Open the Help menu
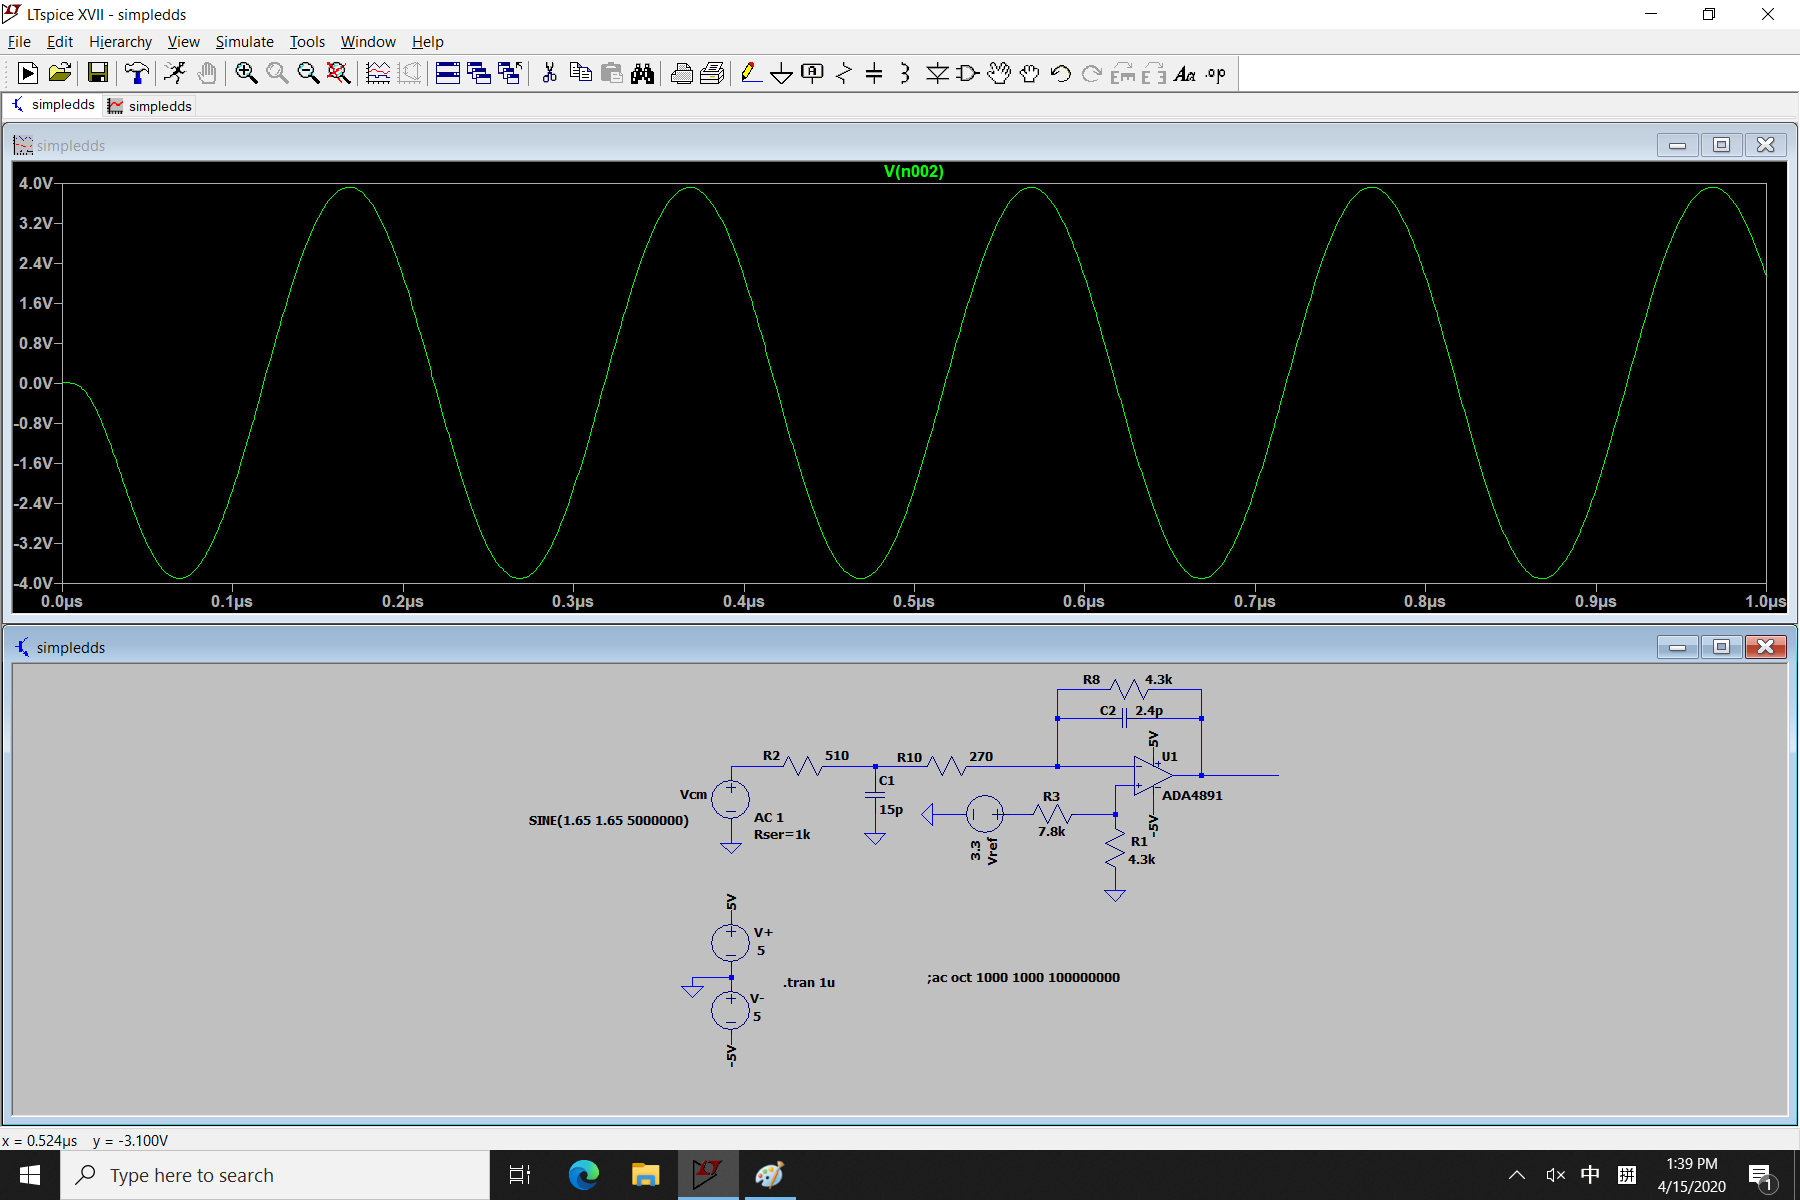1800x1200 pixels. (x=428, y=41)
